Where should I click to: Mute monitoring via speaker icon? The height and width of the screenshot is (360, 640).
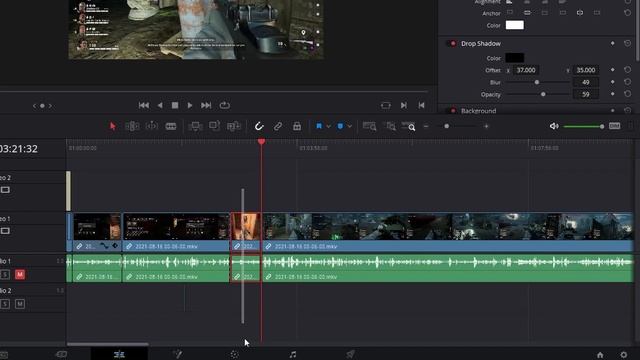tap(554, 126)
